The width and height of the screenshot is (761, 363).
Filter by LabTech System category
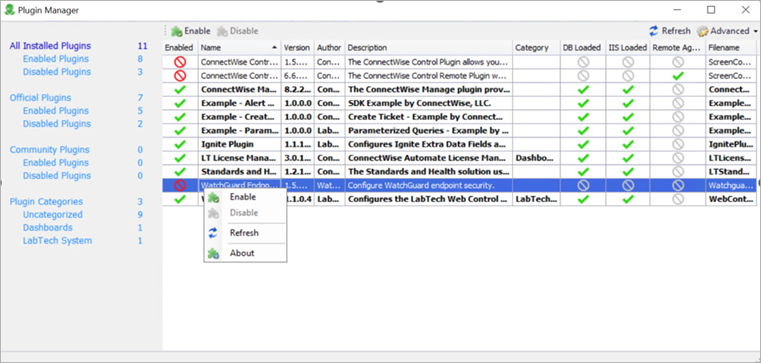click(x=57, y=241)
